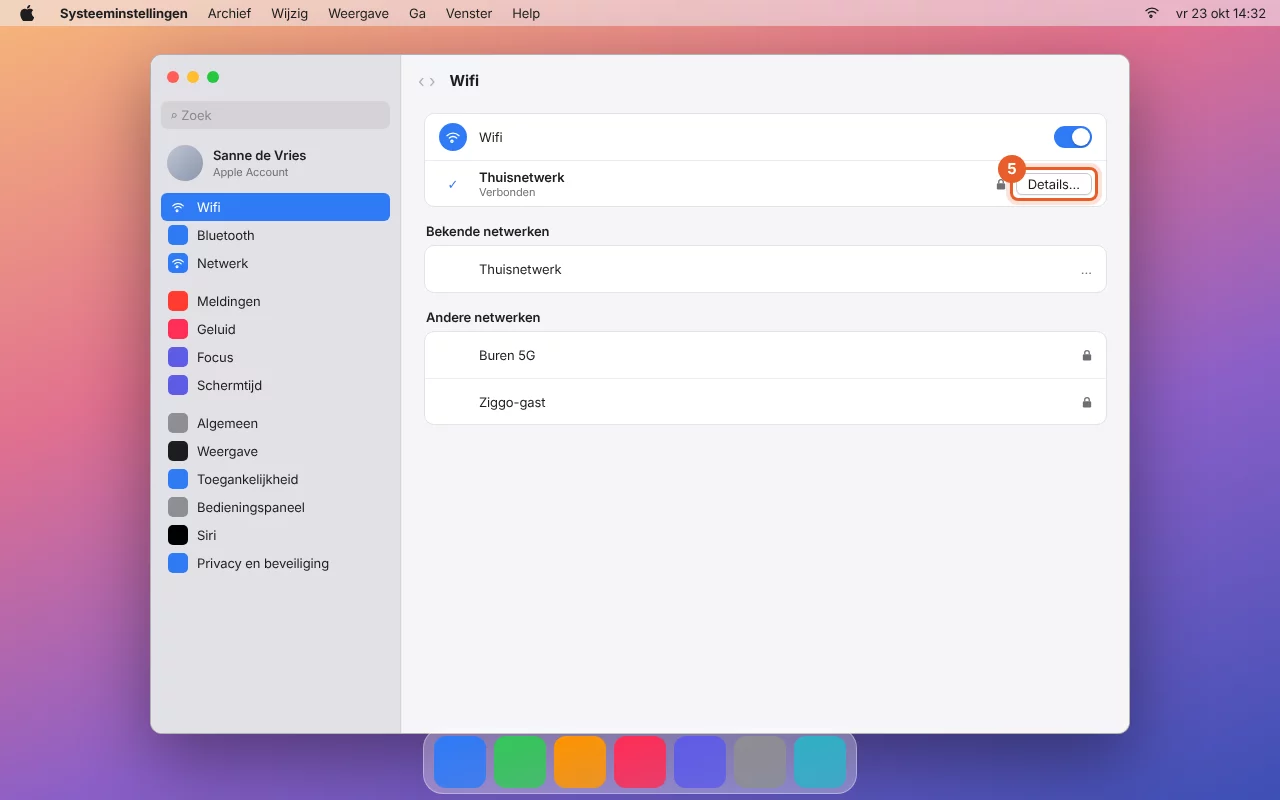Image resolution: width=1280 pixels, height=800 pixels.
Task: Click the Wi-Fi status icon in the menu bar
Action: pyautogui.click(x=1152, y=13)
